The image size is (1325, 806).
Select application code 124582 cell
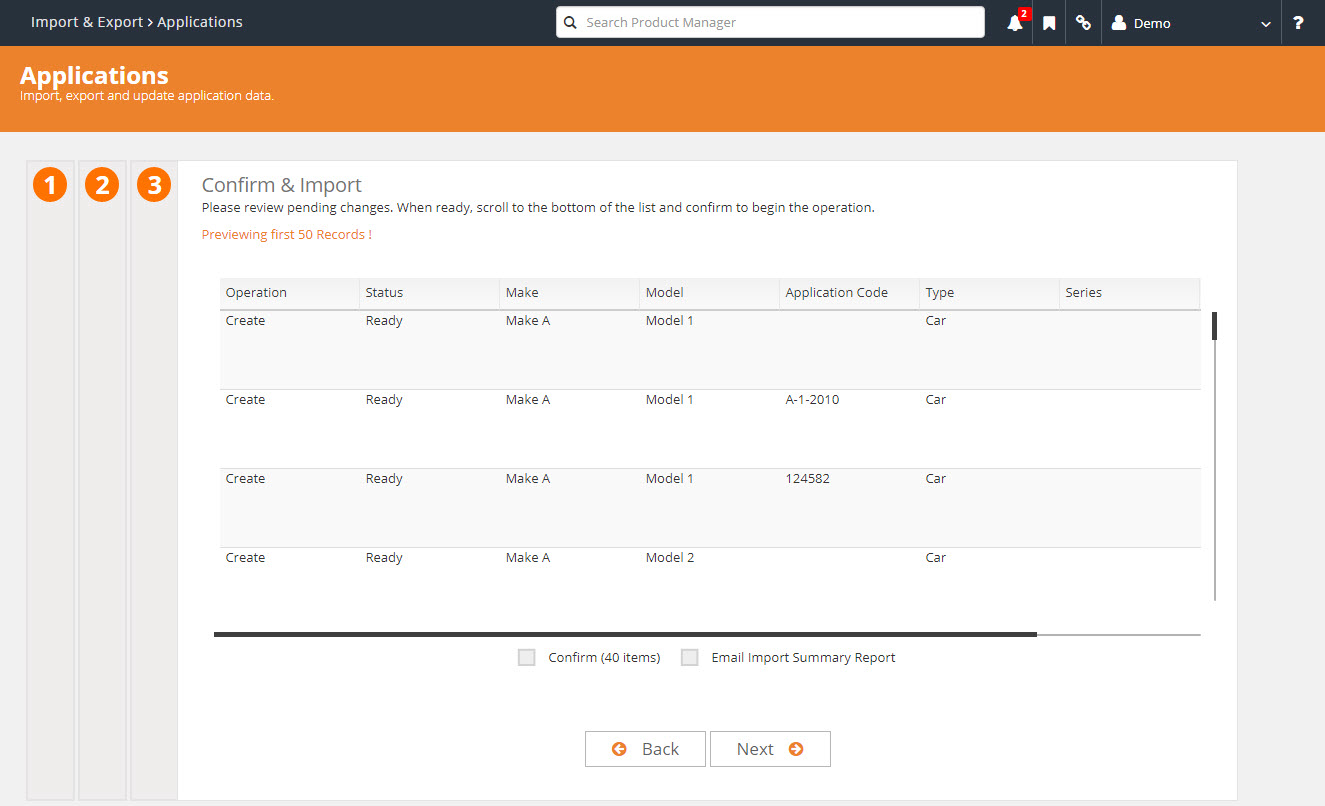(x=808, y=479)
